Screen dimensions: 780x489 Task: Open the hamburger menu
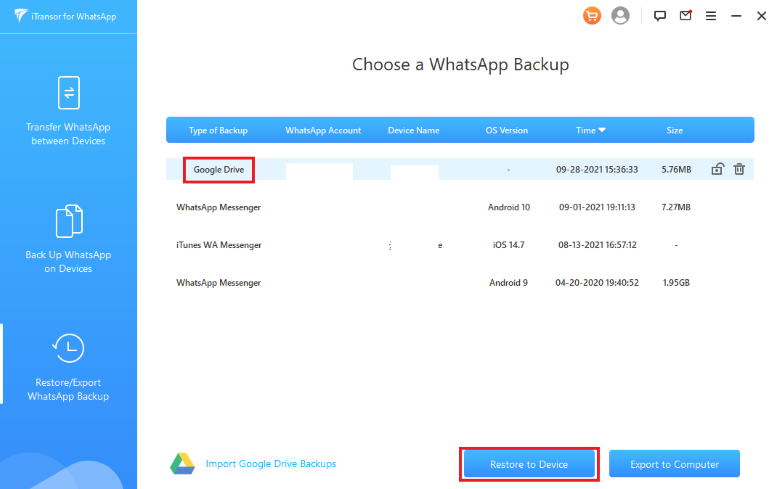point(711,16)
